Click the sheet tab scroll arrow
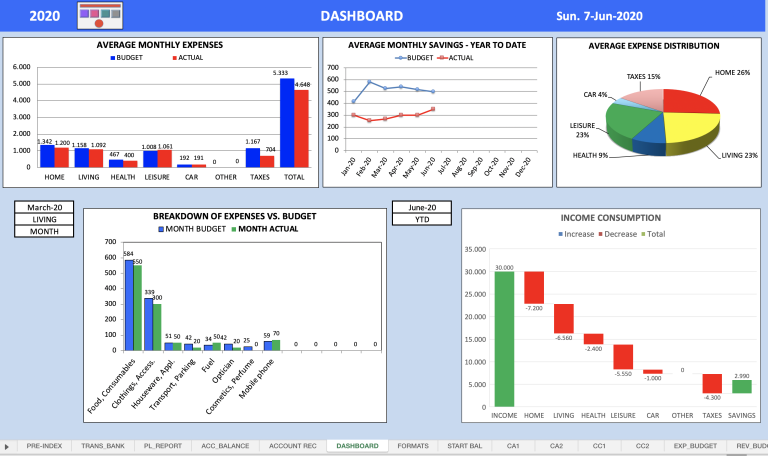The height and width of the screenshot is (456, 768). pos(8,446)
